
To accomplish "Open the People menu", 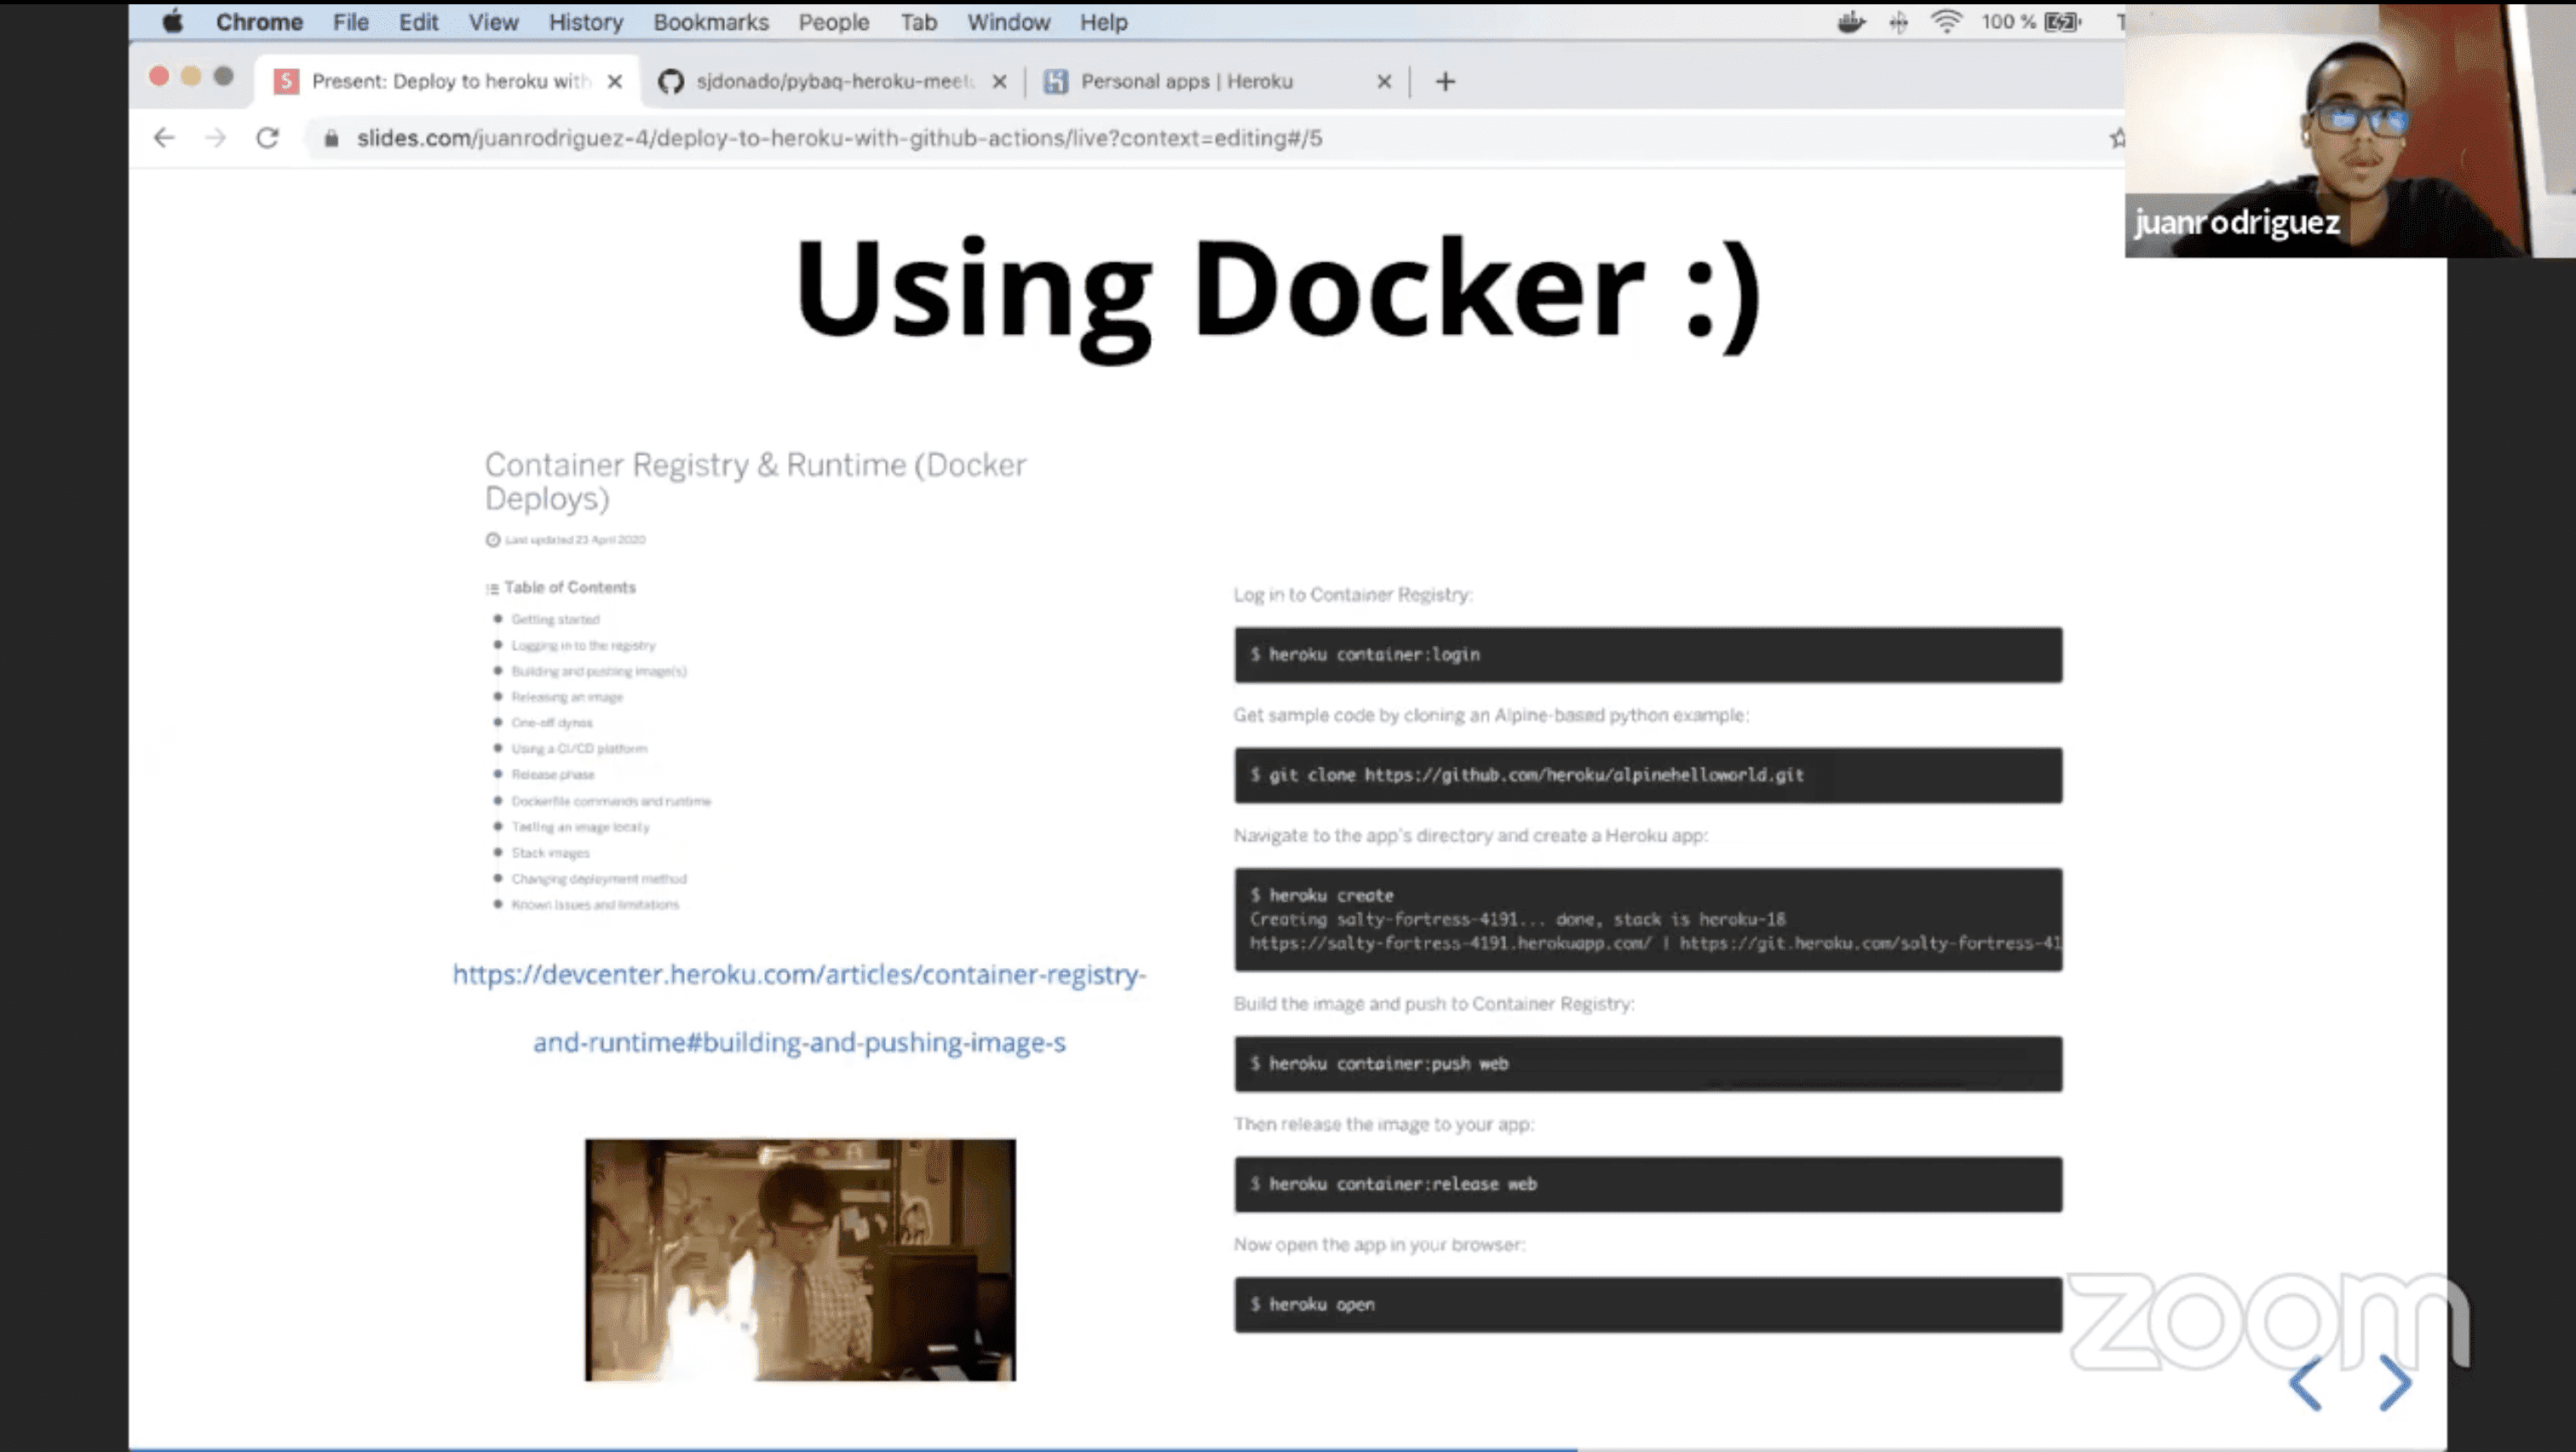I will [x=833, y=22].
